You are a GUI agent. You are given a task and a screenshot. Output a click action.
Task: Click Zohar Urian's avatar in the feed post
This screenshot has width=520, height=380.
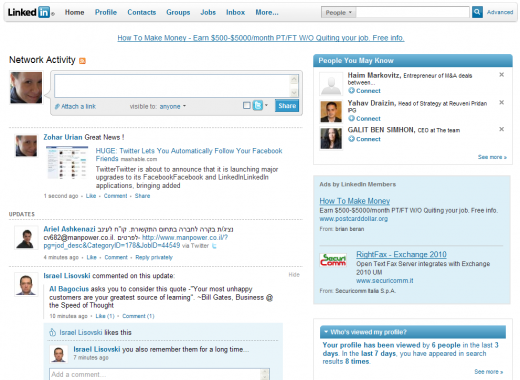pyautogui.click(x=26, y=145)
